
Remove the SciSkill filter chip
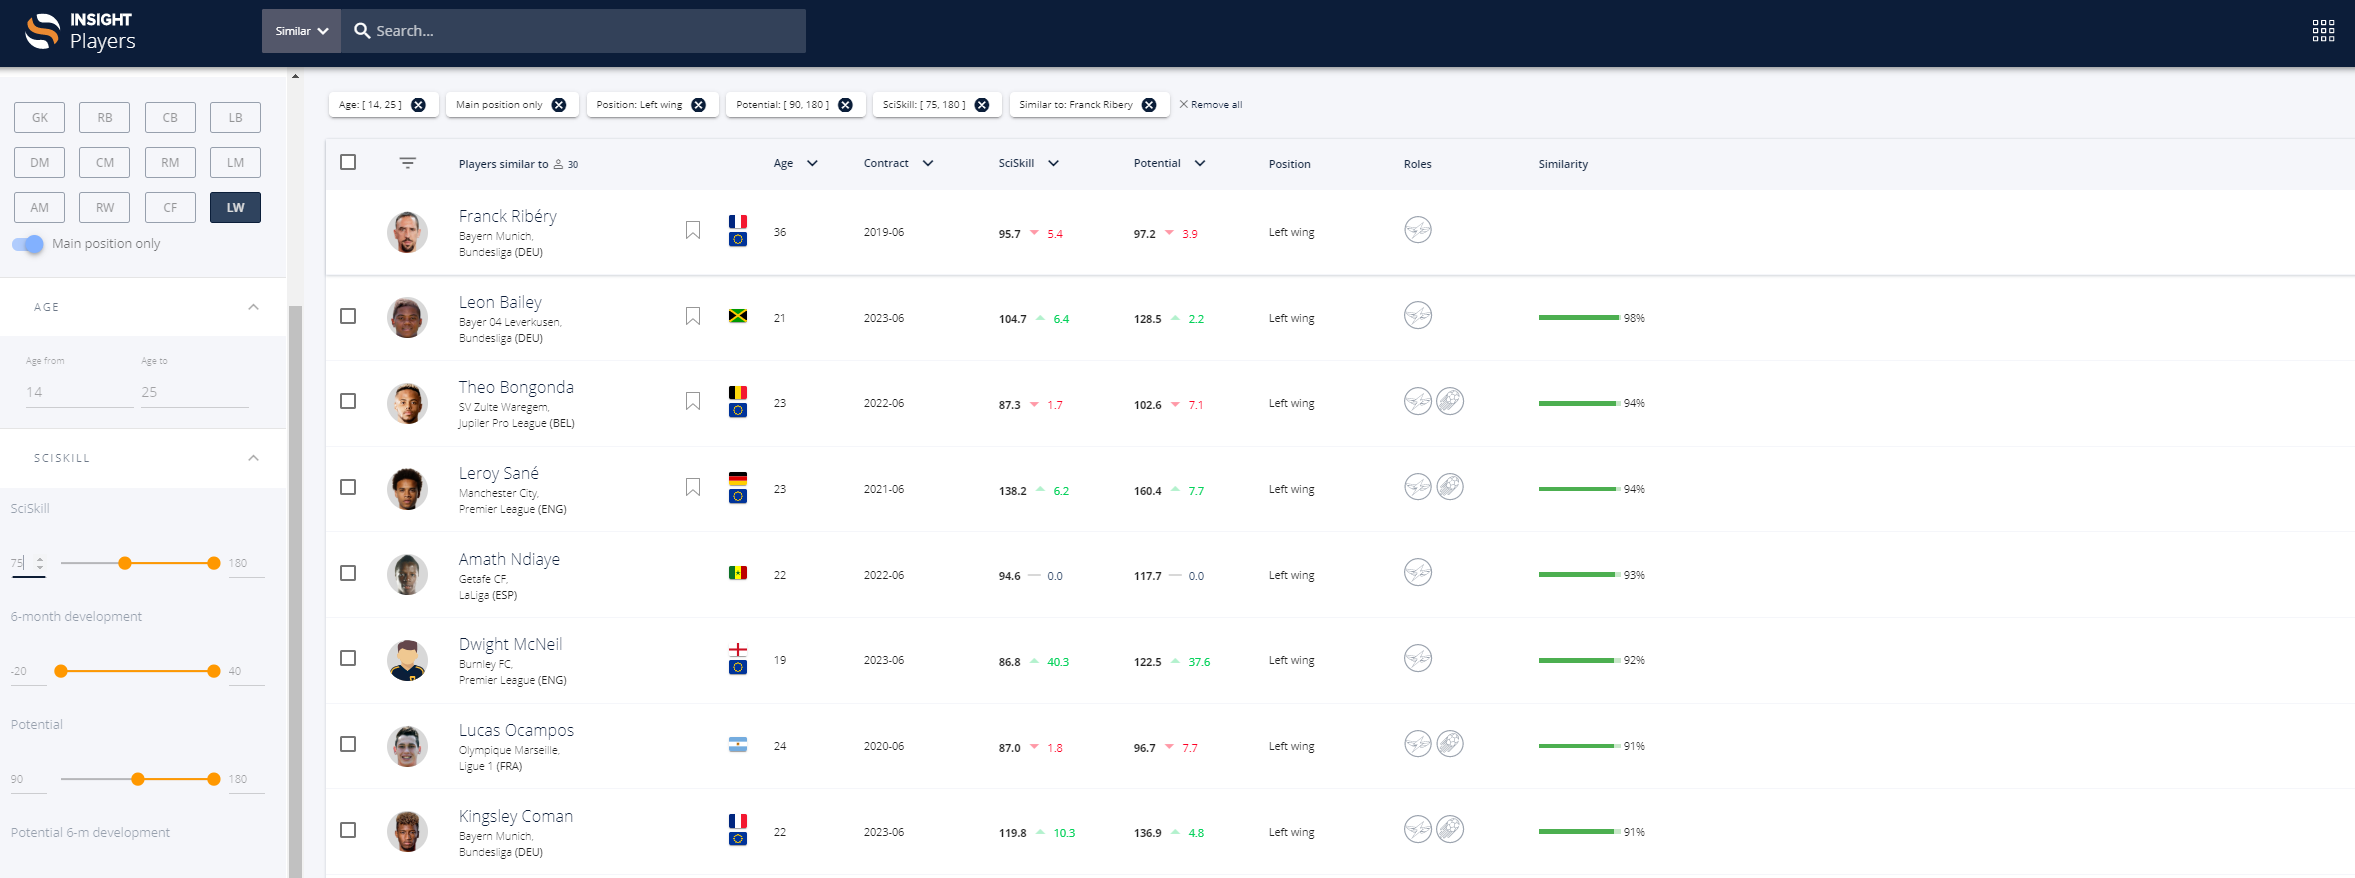point(981,105)
